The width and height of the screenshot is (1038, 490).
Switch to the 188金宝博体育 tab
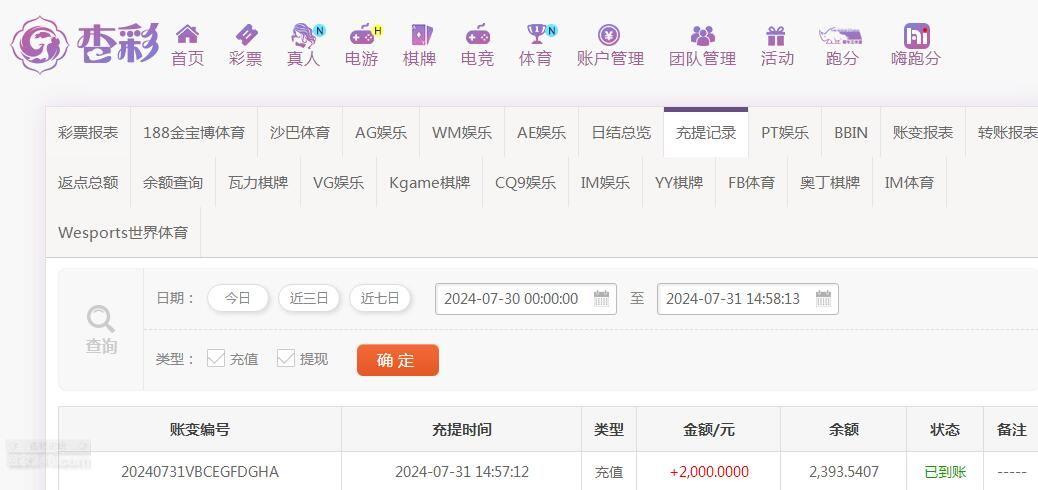(194, 132)
